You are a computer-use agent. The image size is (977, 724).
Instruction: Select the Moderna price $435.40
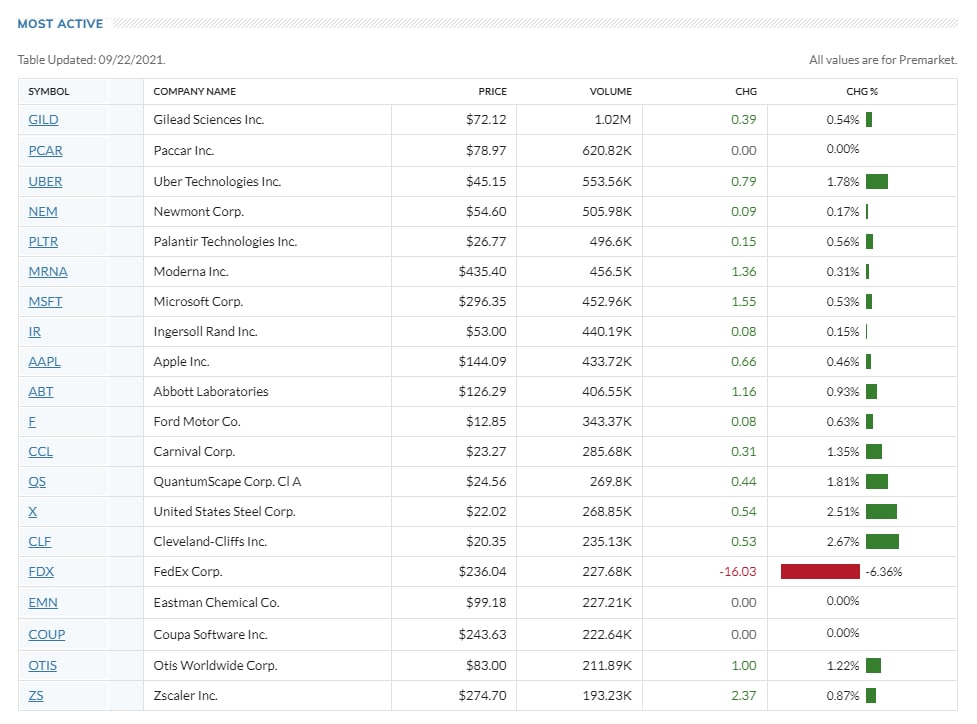tap(482, 272)
